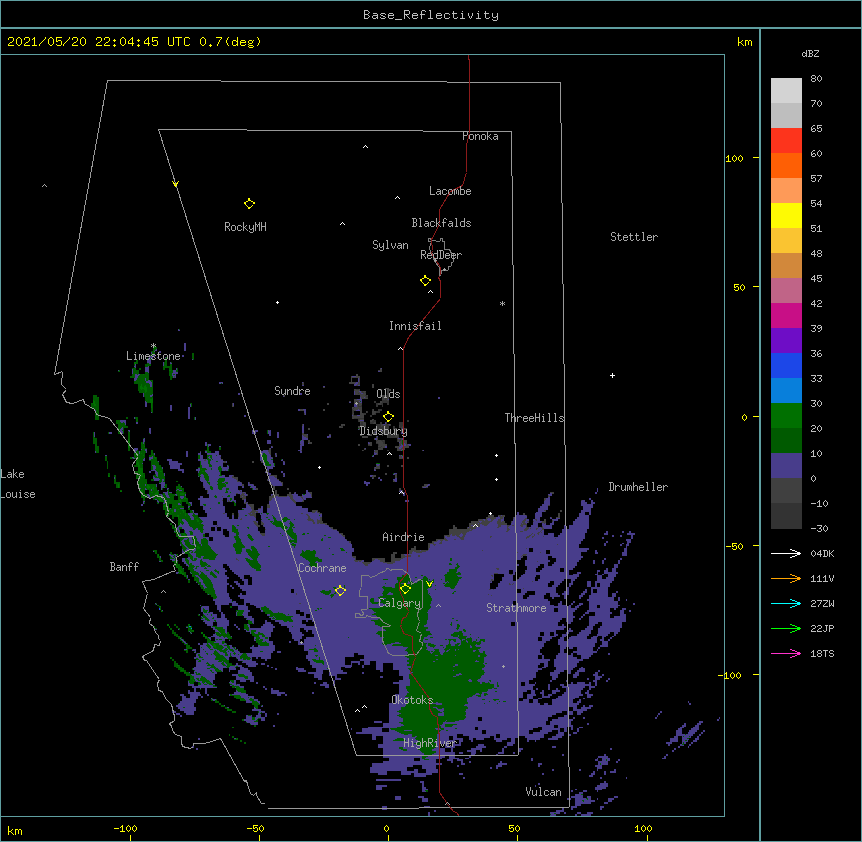Click the 04DK legend label
Image resolution: width=862 pixels, height=842 pixels.
(822, 553)
